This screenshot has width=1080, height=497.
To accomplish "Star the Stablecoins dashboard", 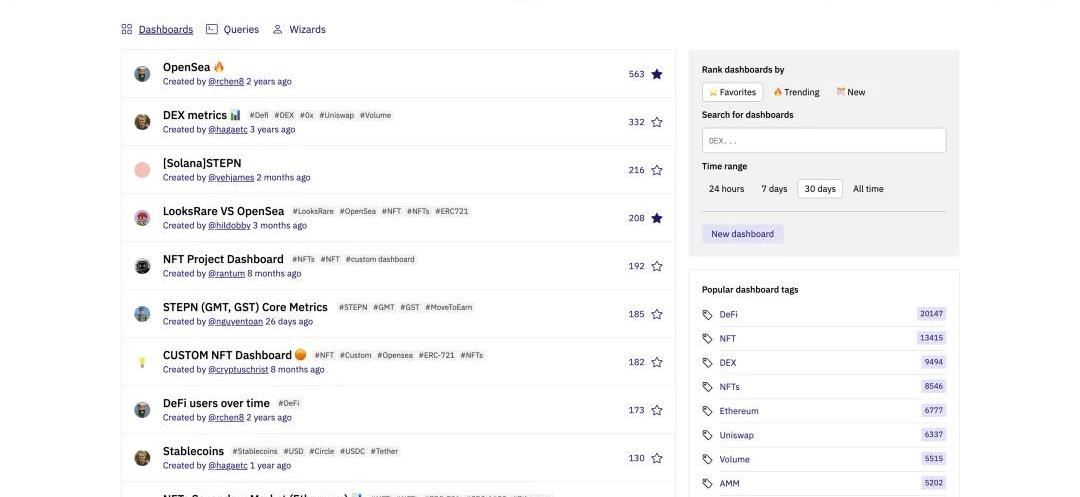I will click(x=657, y=458).
